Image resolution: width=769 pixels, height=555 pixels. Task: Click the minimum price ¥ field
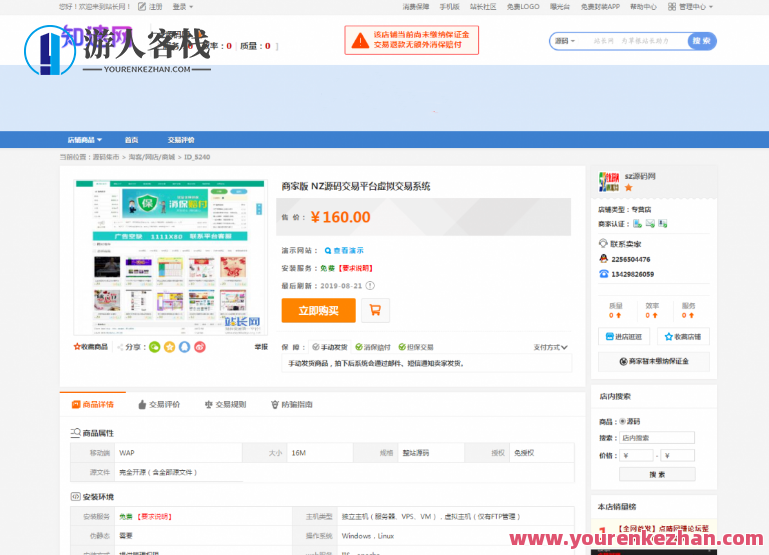(x=637, y=455)
